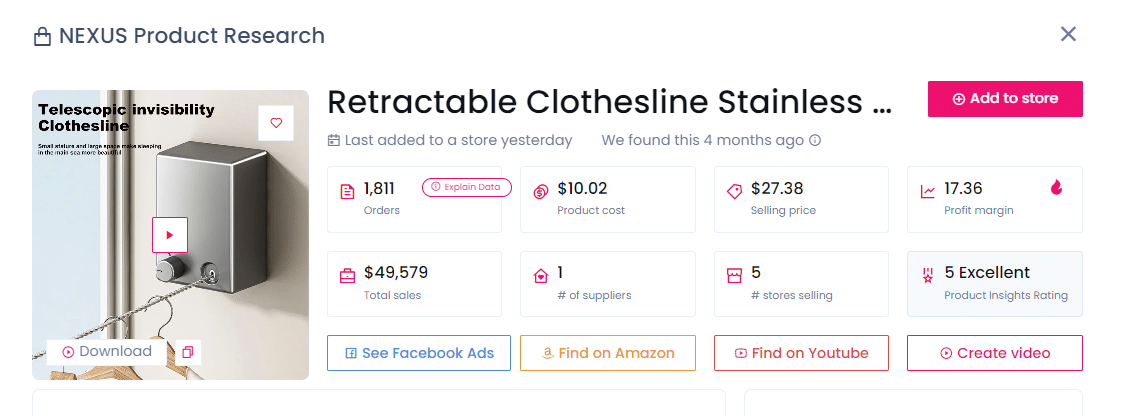The height and width of the screenshot is (416, 1129).
Task: Click the stores selling shop icon
Action: tap(734, 276)
